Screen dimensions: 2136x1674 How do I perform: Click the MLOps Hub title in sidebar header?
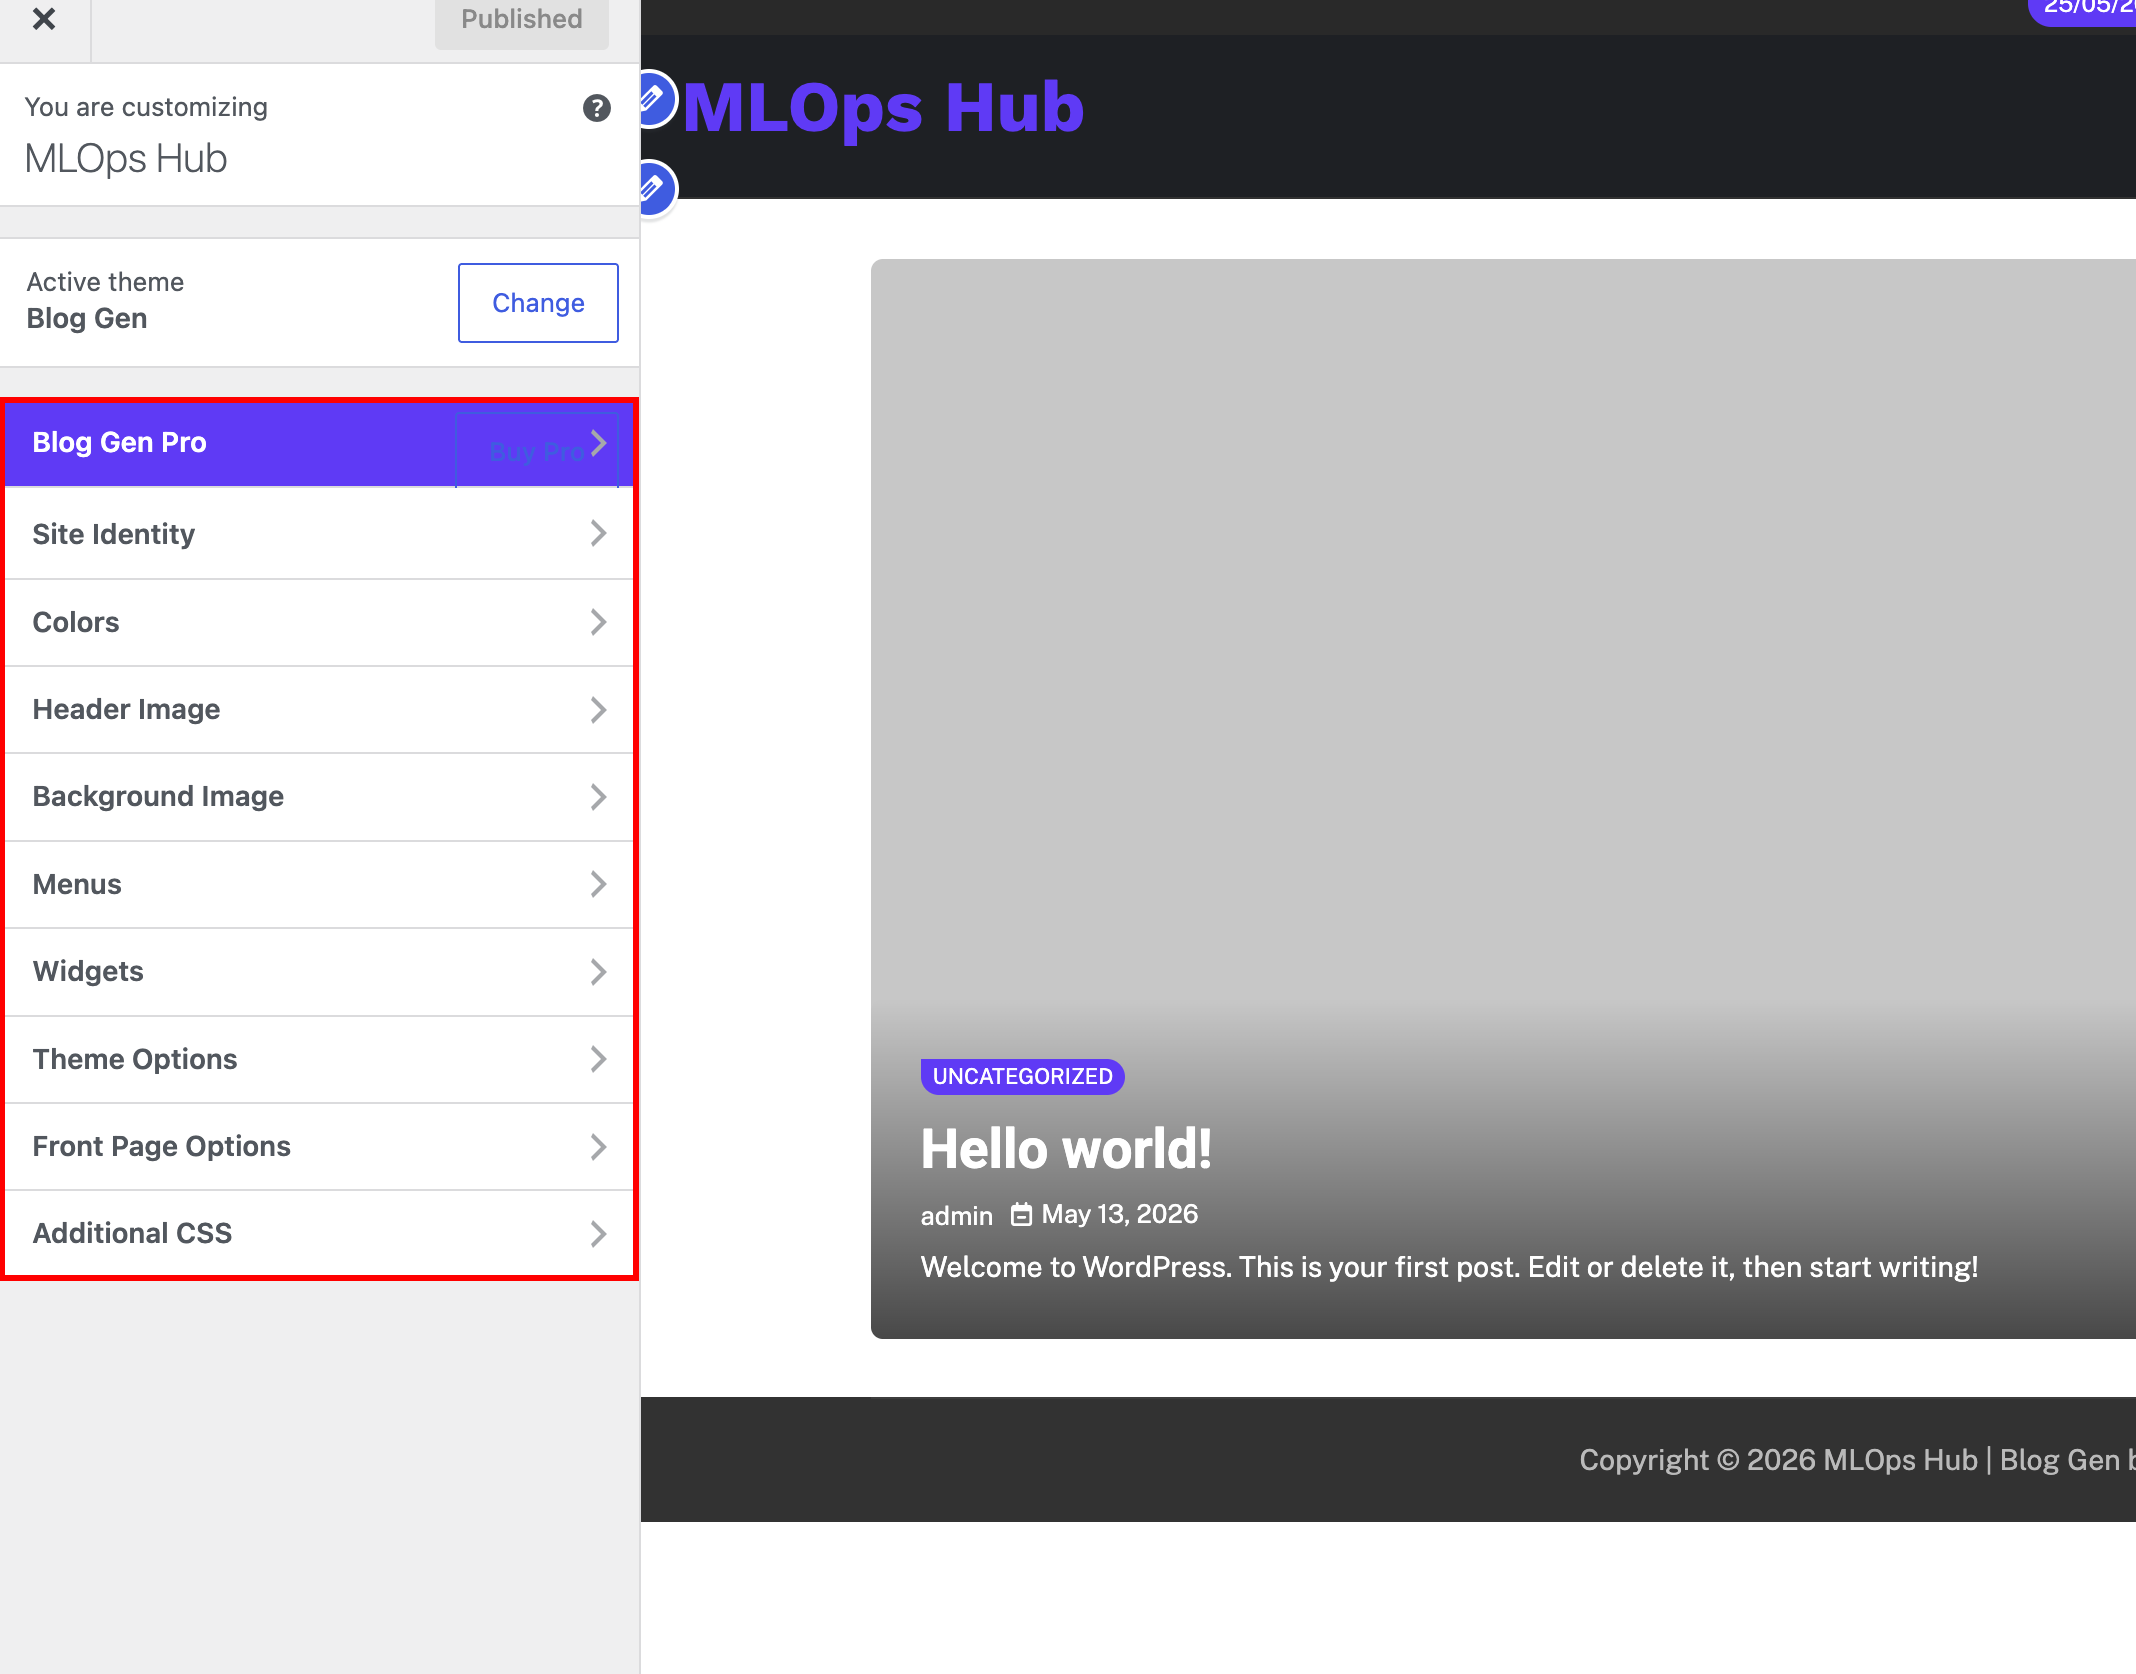point(126,159)
